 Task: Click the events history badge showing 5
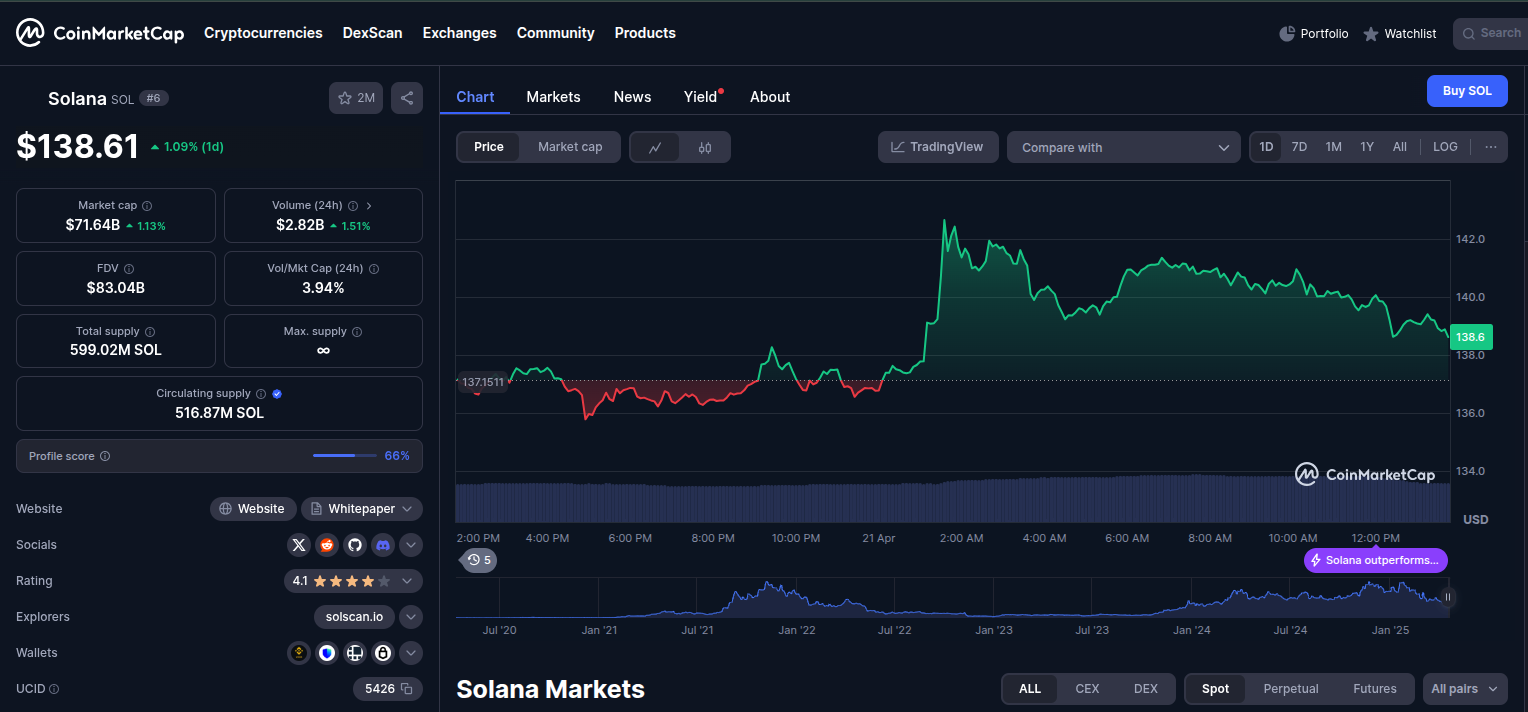(479, 560)
